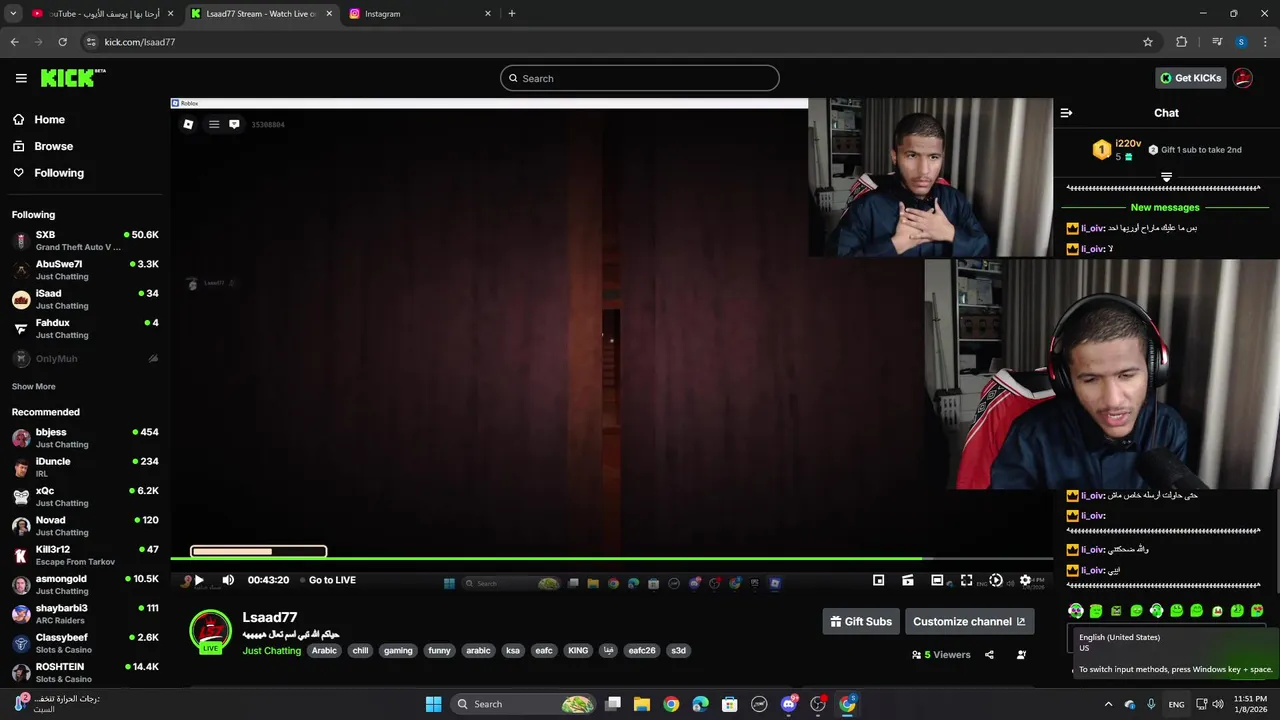Select the gaming tag
The width and height of the screenshot is (1280, 720).
[398, 650]
